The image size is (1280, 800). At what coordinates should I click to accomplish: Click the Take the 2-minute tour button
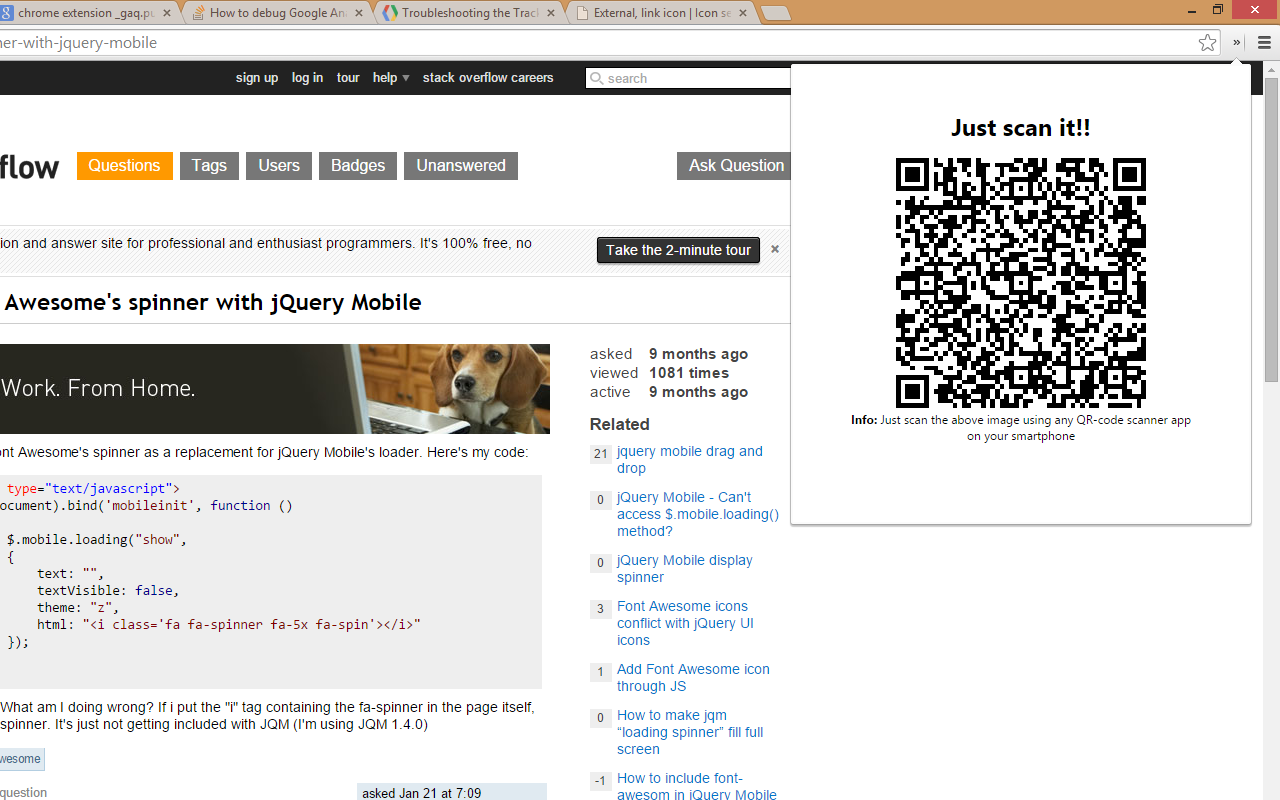(x=678, y=250)
